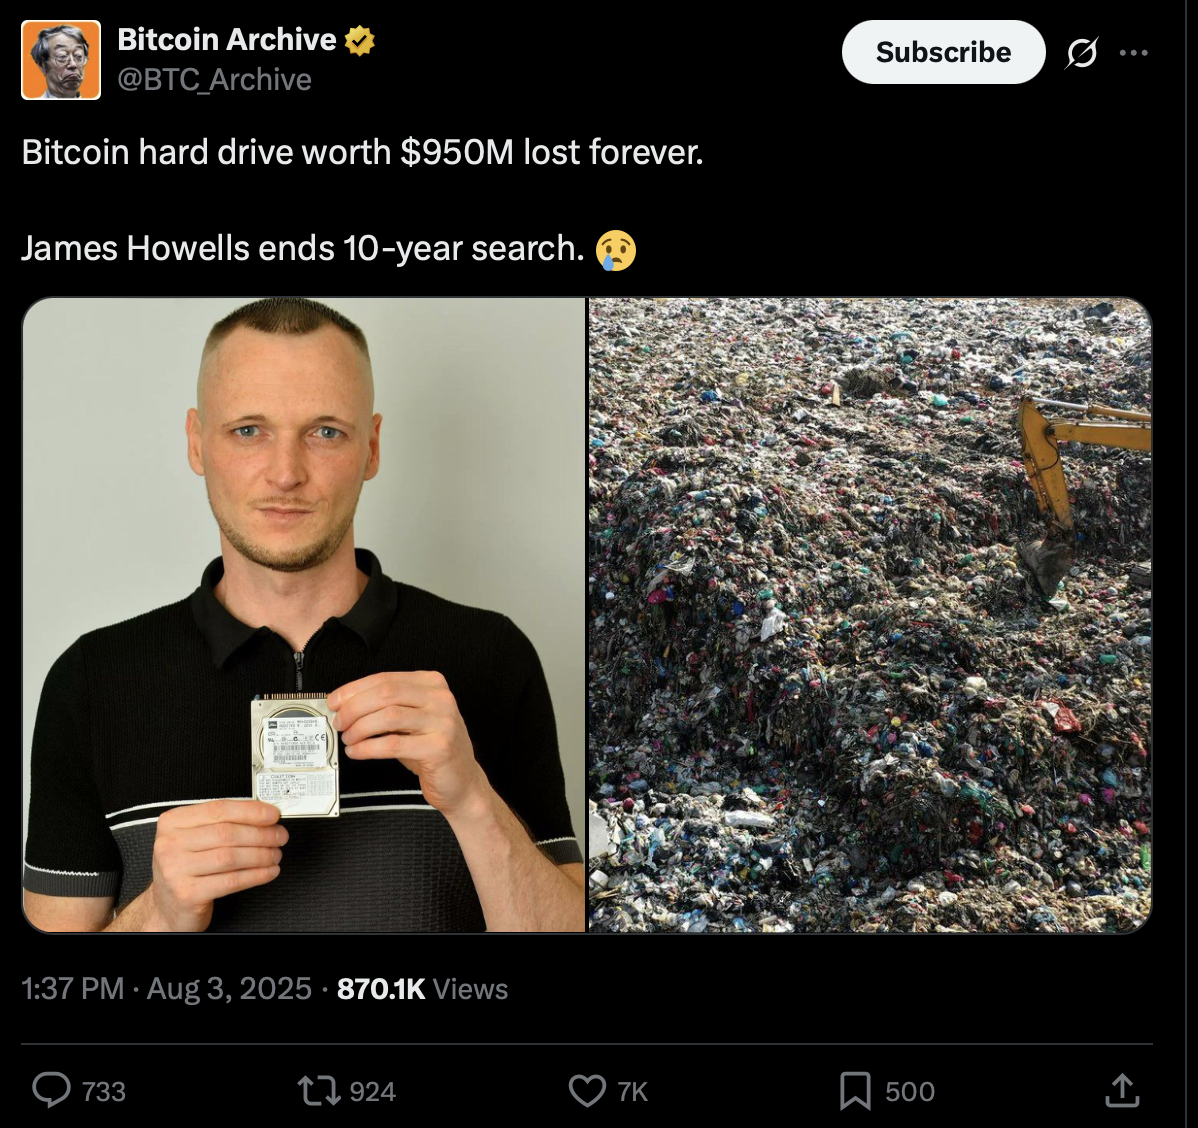Repost the tweet via retweet icon
This screenshot has height=1128, width=1198.
click(x=319, y=1091)
